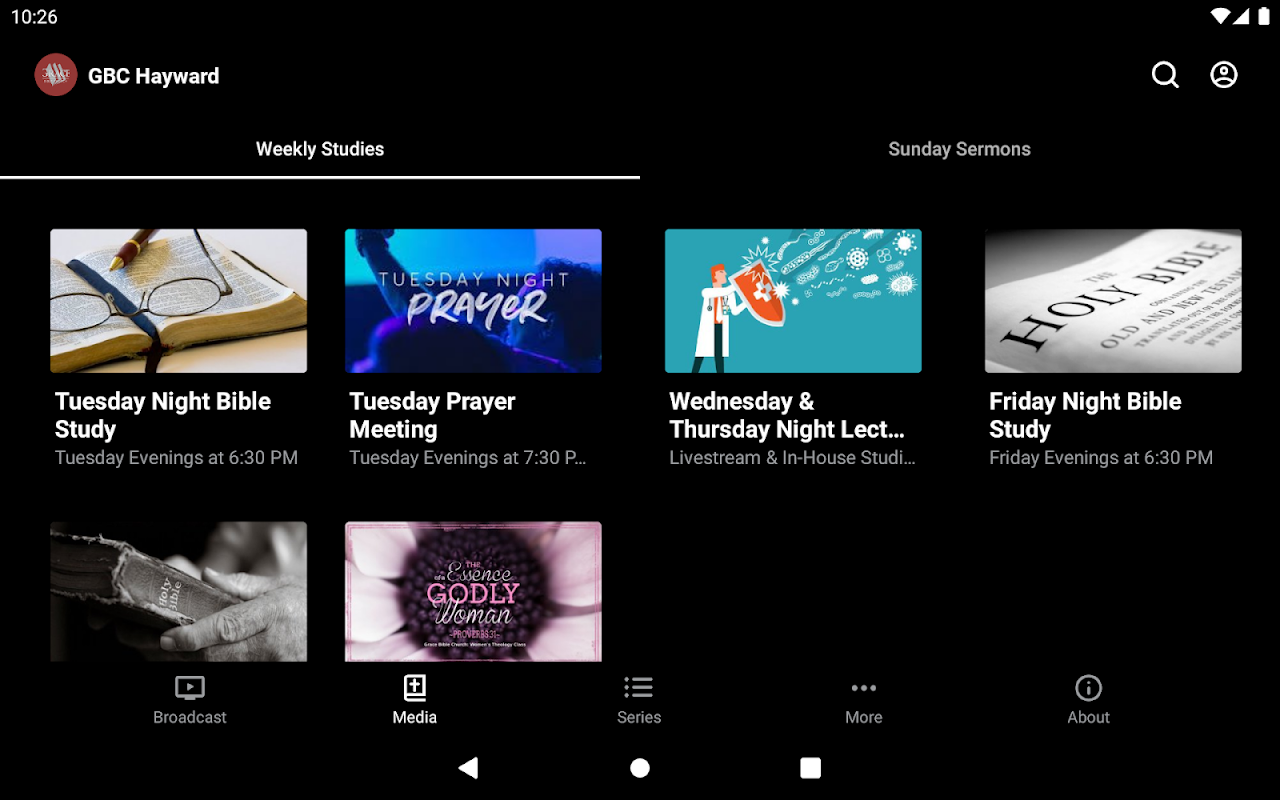This screenshot has height=800, width=1280.
Task: Tap the Friday Night Bible Study title
Action: tap(1085, 415)
